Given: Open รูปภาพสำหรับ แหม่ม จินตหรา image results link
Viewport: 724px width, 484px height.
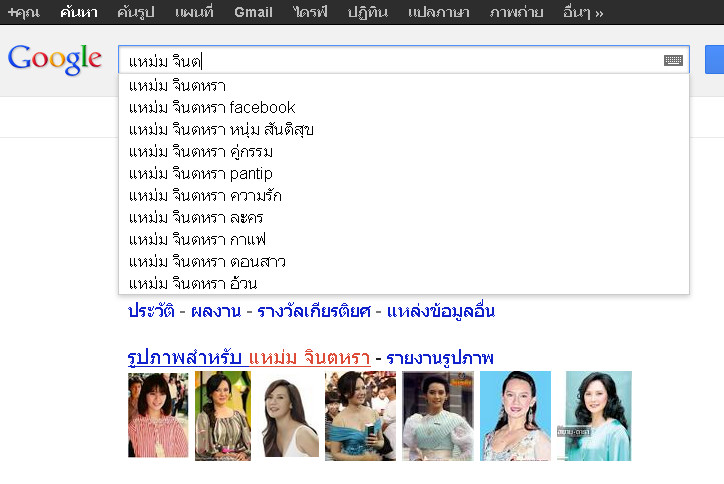Looking at the screenshot, I should (x=249, y=358).
